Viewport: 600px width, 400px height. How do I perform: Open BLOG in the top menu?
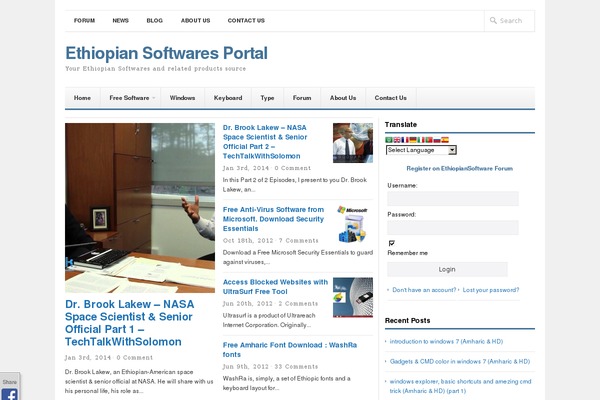coord(155,21)
